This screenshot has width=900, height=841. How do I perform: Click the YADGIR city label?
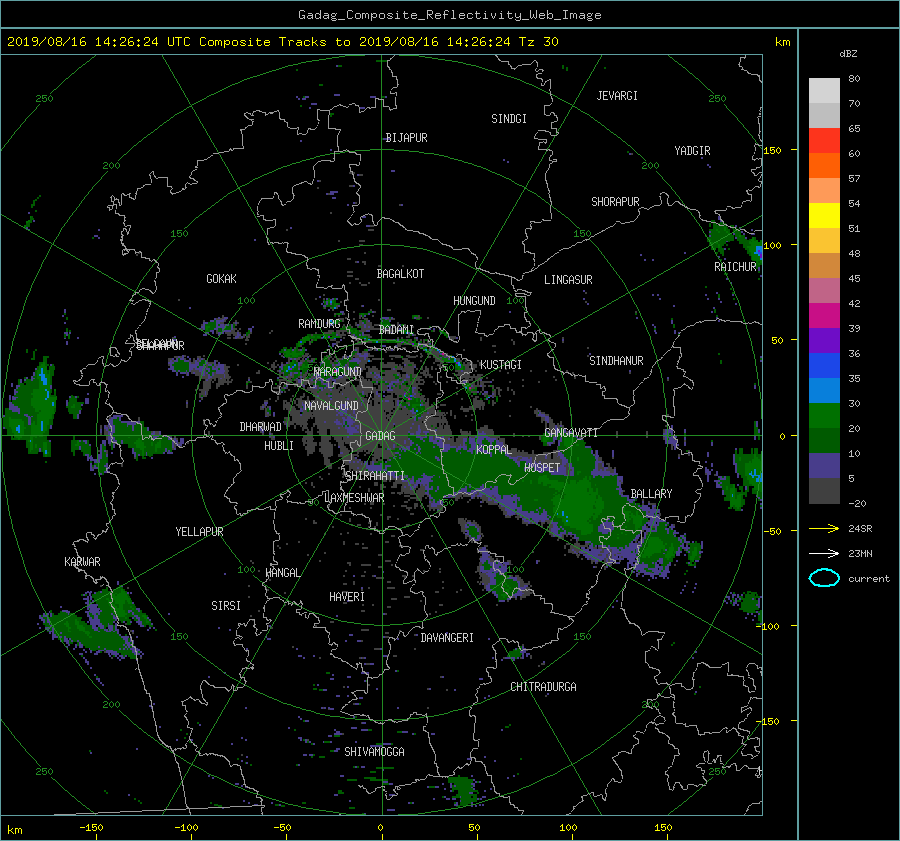click(x=692, y=151)
